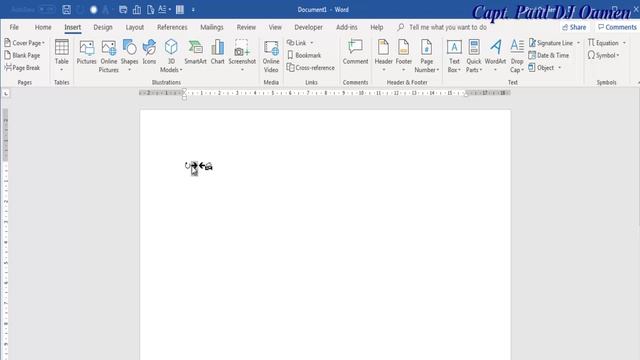Viewport: 640px width, 360px height.
Task: Toggle the AutoSave switch
Action: tap(47, 9)
